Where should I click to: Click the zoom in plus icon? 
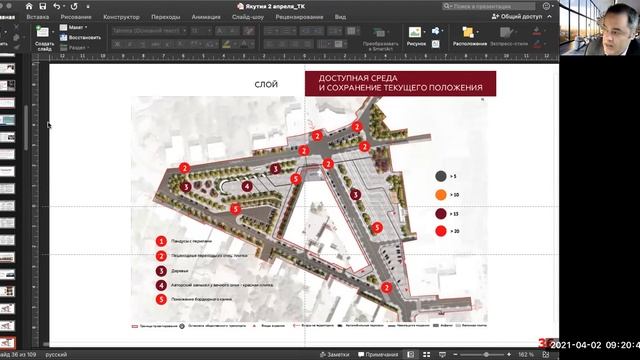click(x=509, y=354)
